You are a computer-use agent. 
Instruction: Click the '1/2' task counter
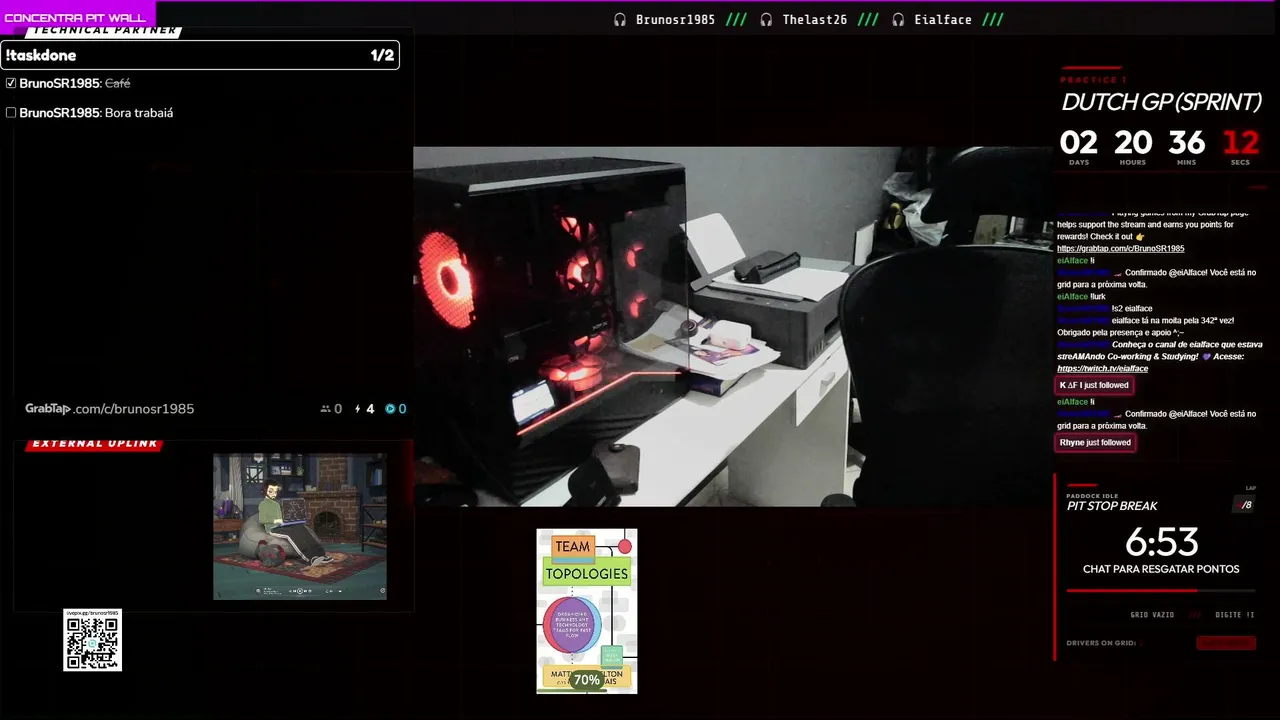(x=382, y=55)
